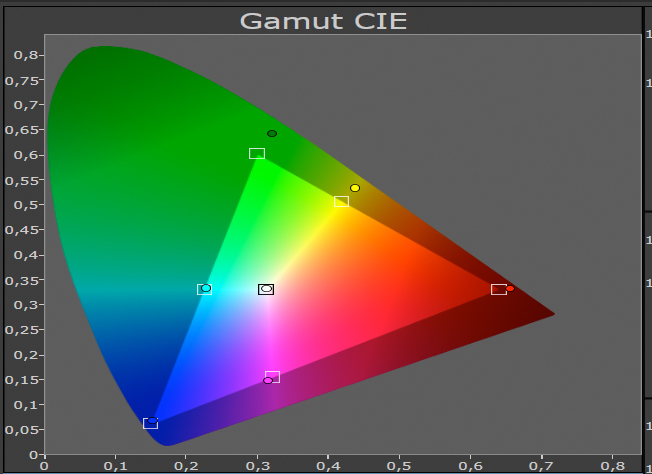
Task: Click the 0,35 vertical axis label
Action: click(22, 281)
